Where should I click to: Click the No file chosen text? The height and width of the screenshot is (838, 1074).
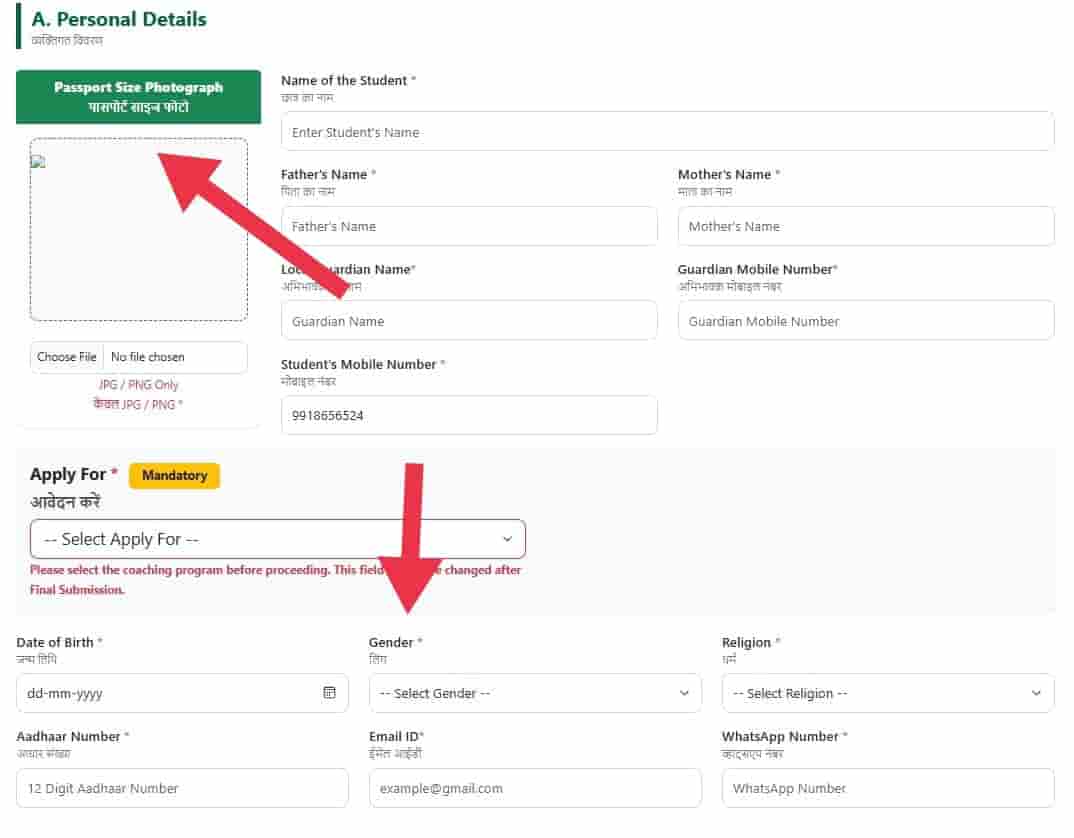pos(147,357)
